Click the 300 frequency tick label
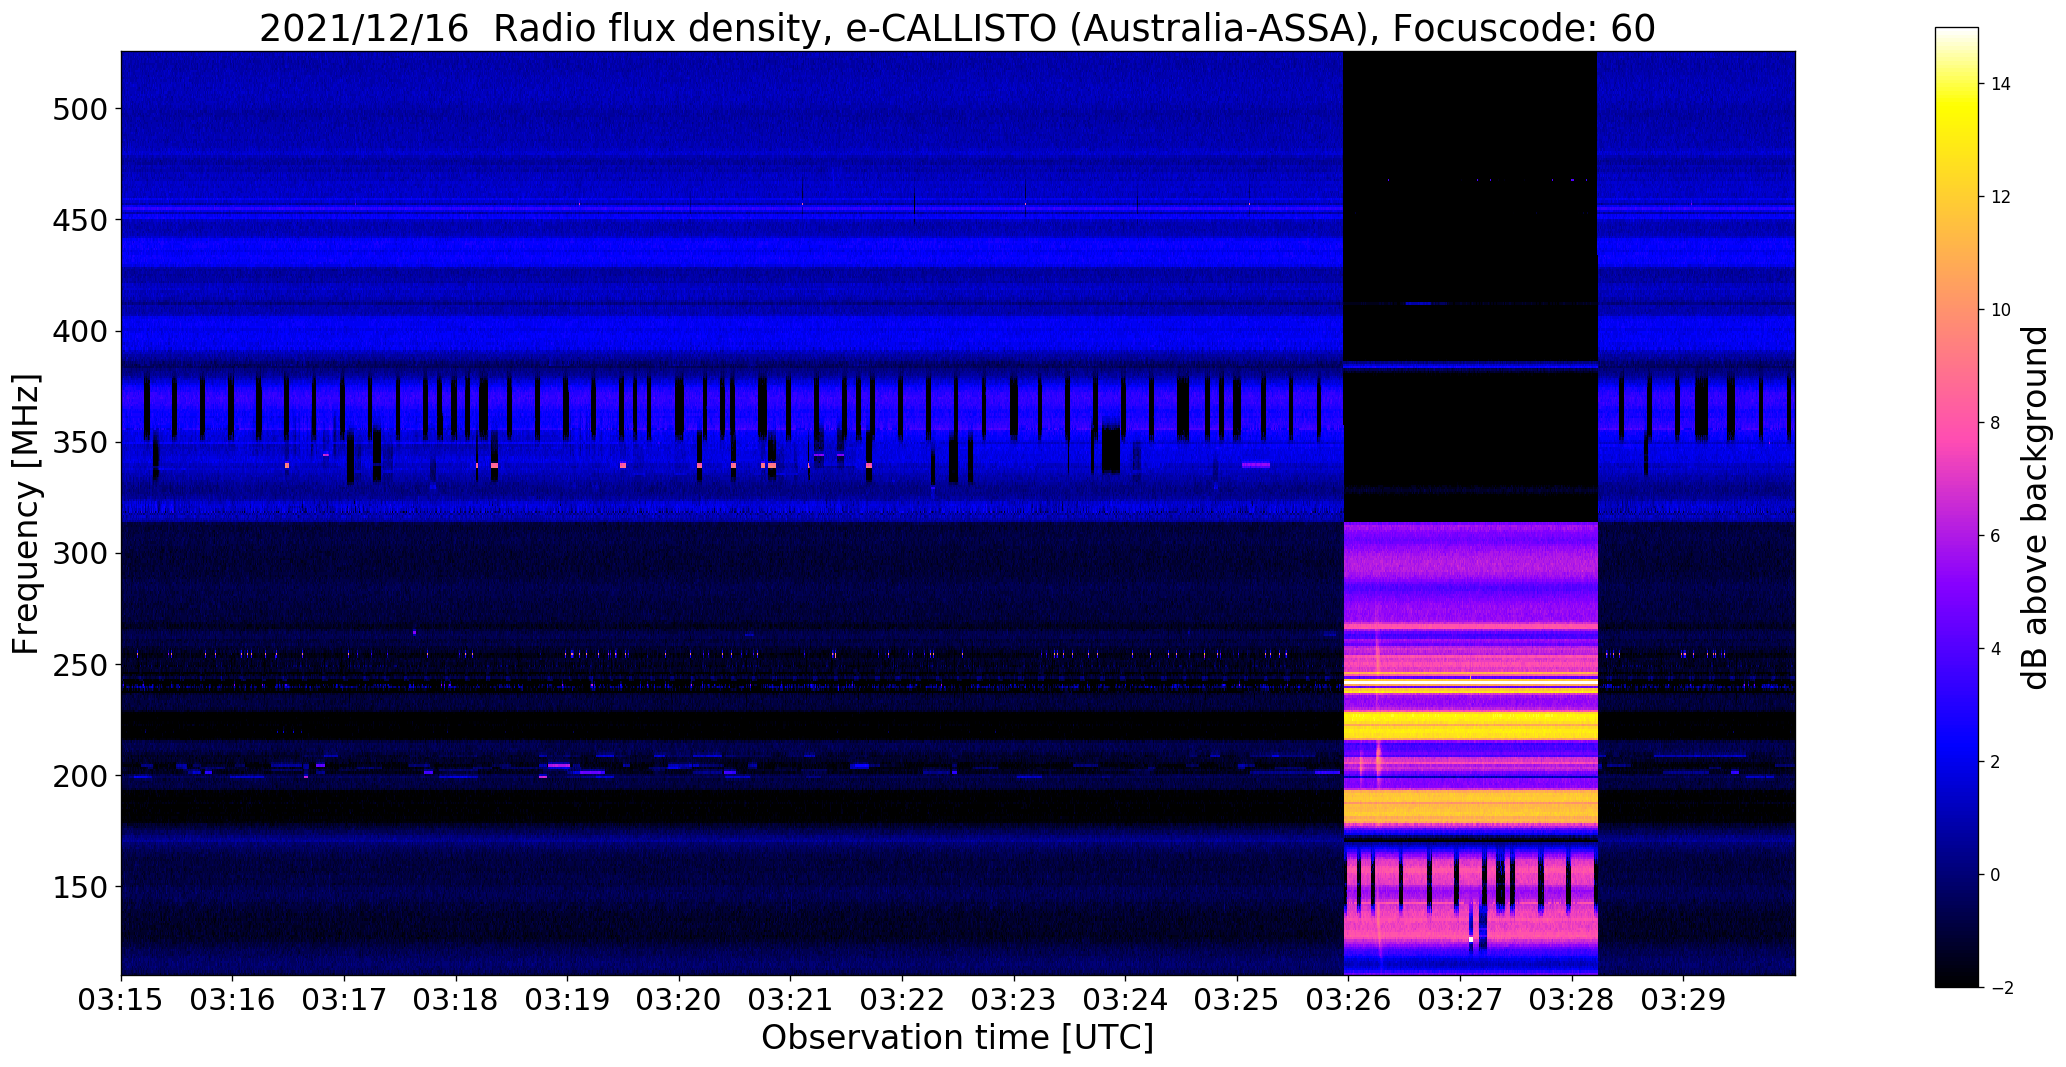The width and height of the screenshot is (2066, 1067). [x=80, y=553]
